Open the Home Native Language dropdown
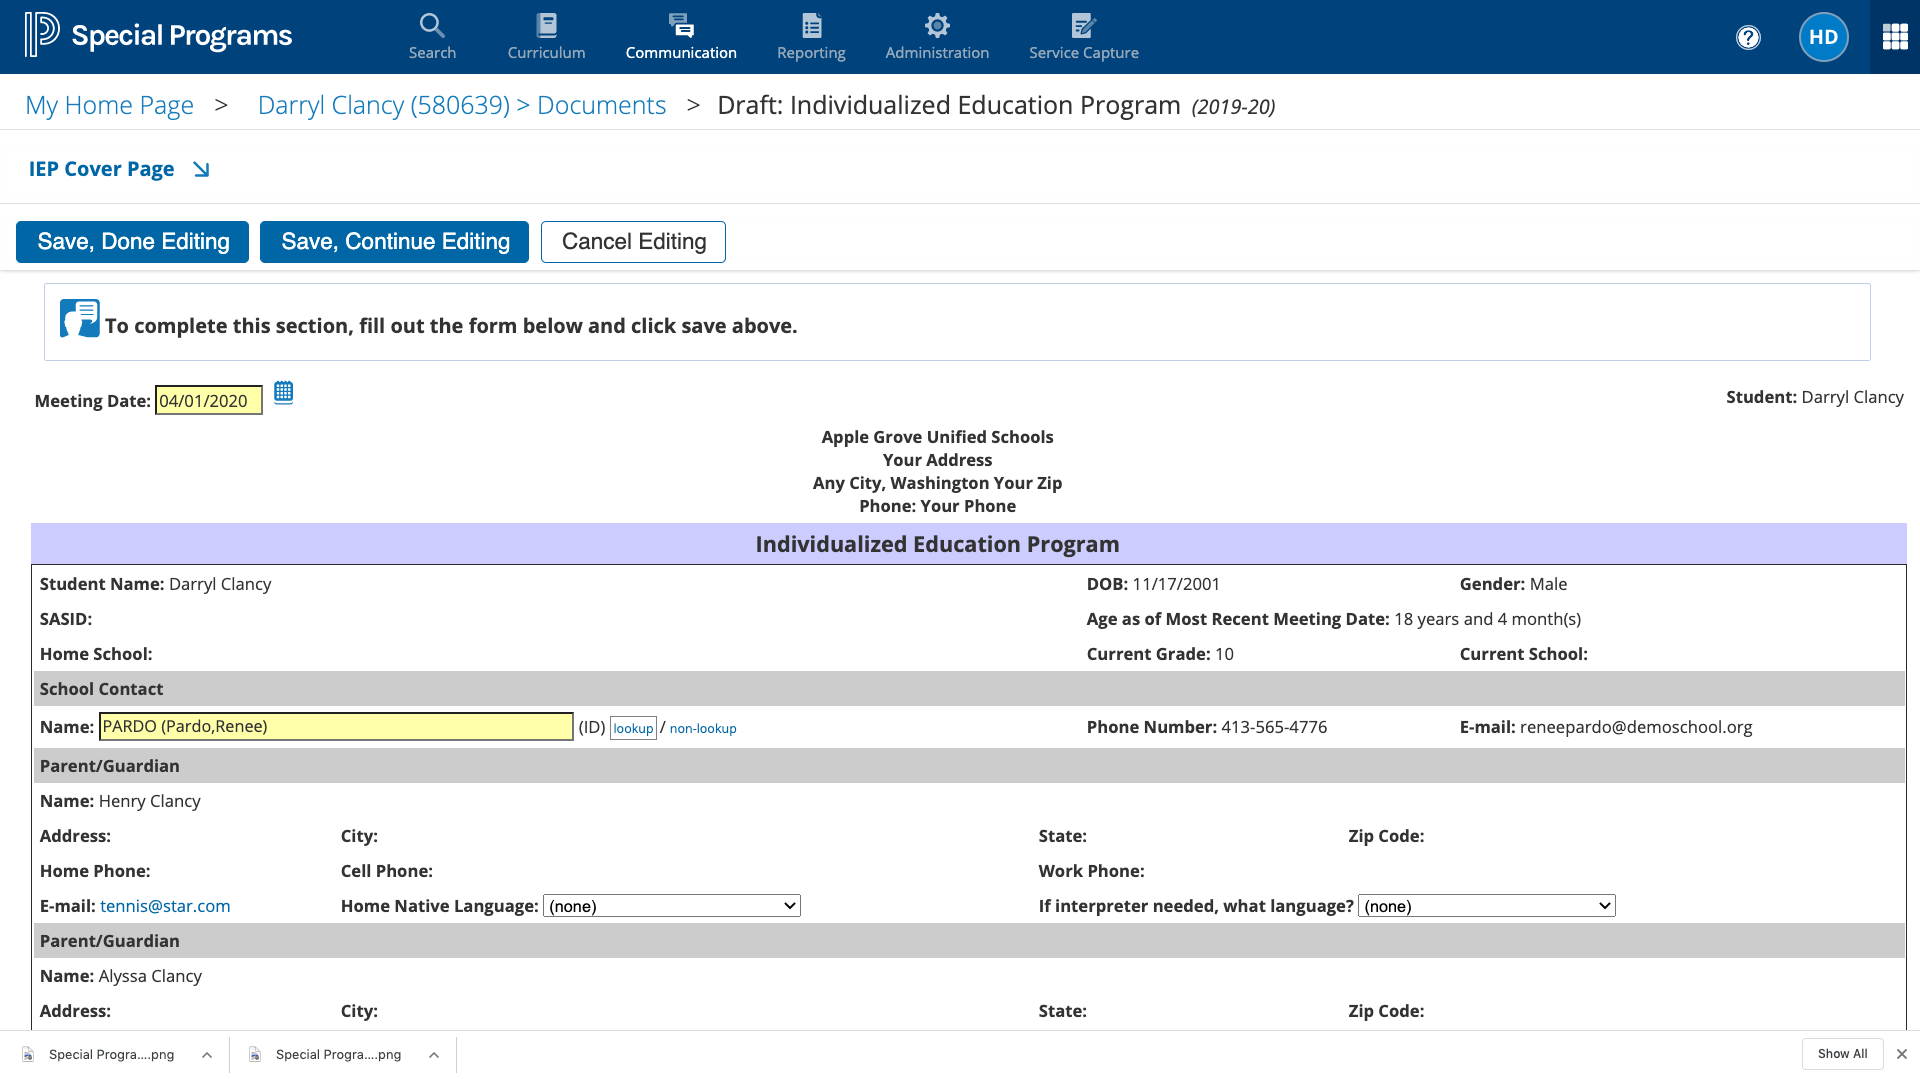Screen dimensions: 1920x1079 pyautogui.click(x=671, y=905)
